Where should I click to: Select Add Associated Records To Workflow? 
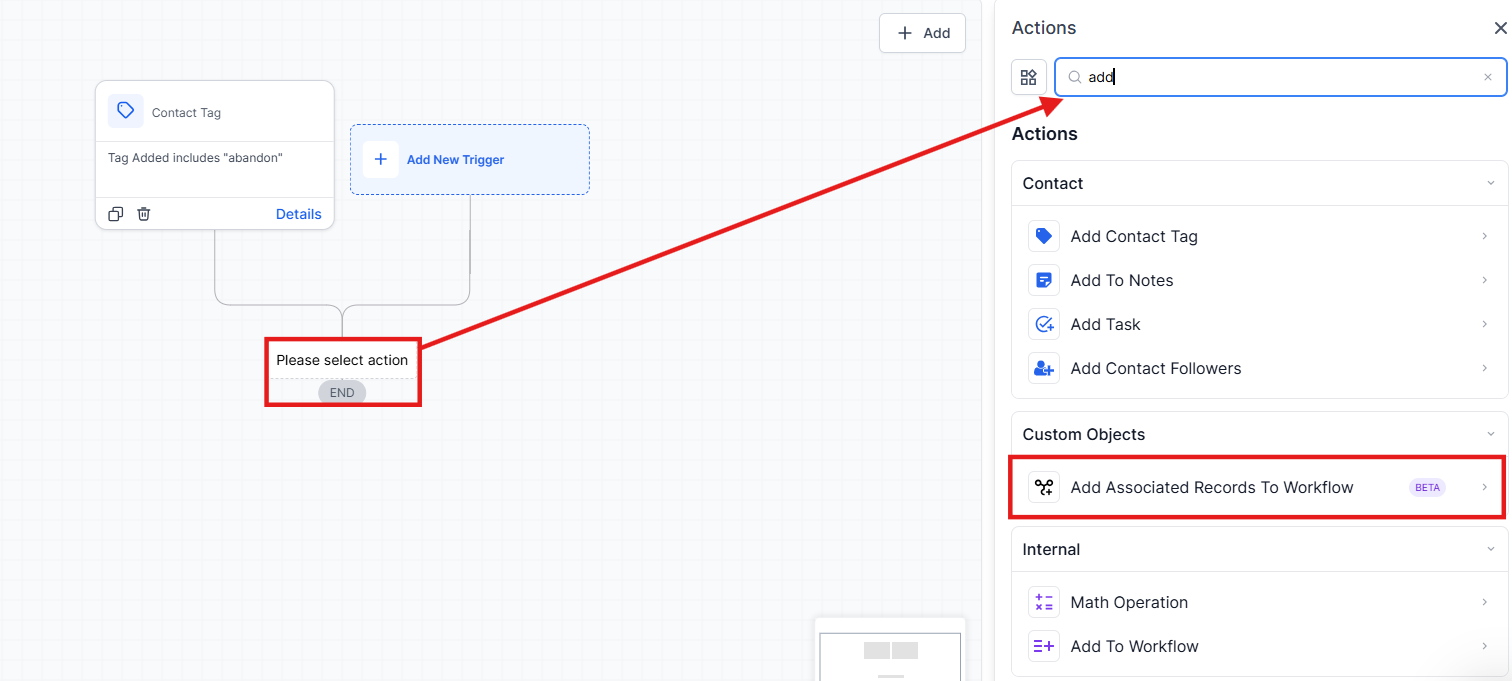(1211, 488)
